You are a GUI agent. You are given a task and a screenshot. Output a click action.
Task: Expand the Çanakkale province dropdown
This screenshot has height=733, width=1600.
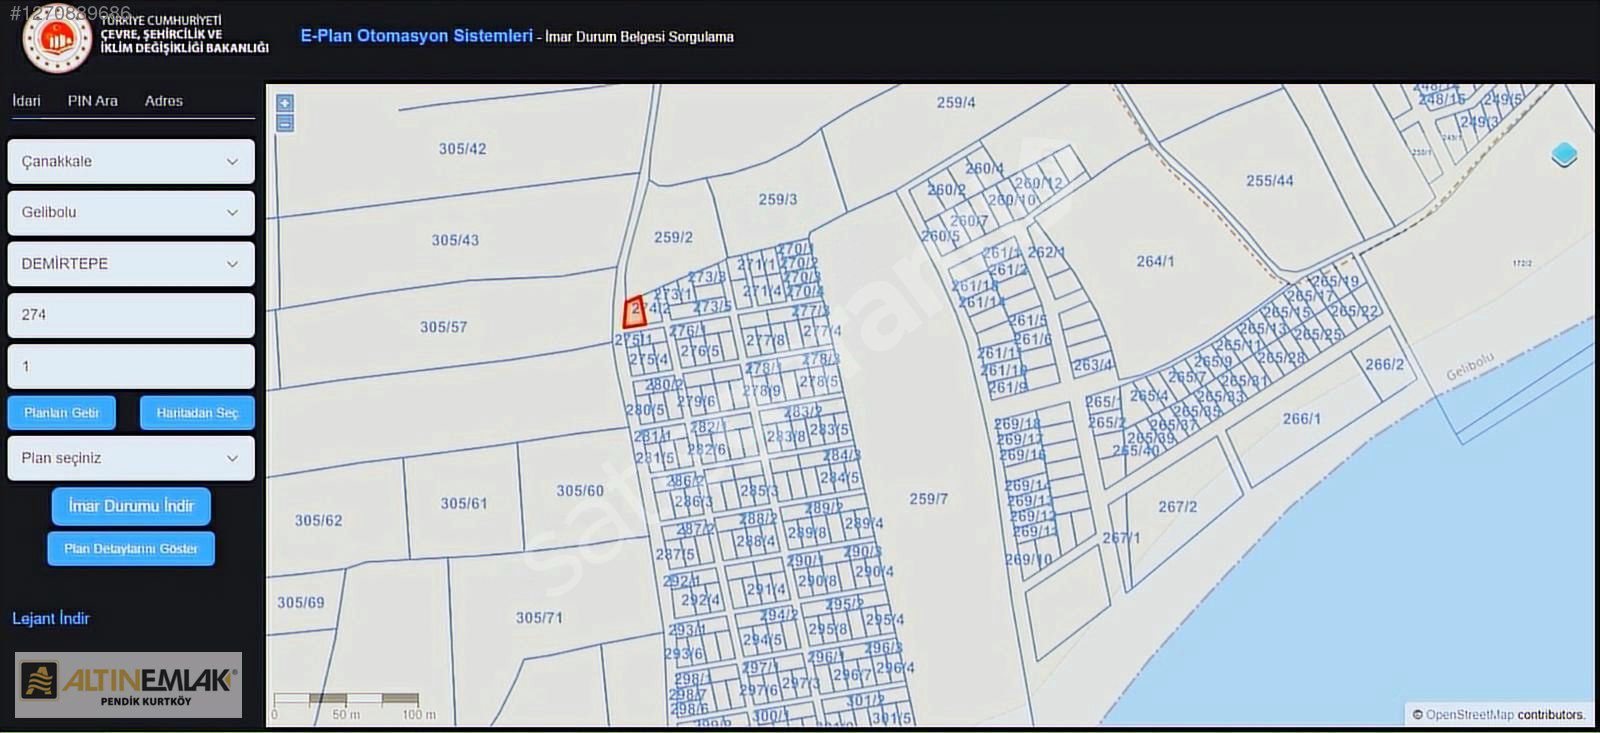[x=131, y=161]
